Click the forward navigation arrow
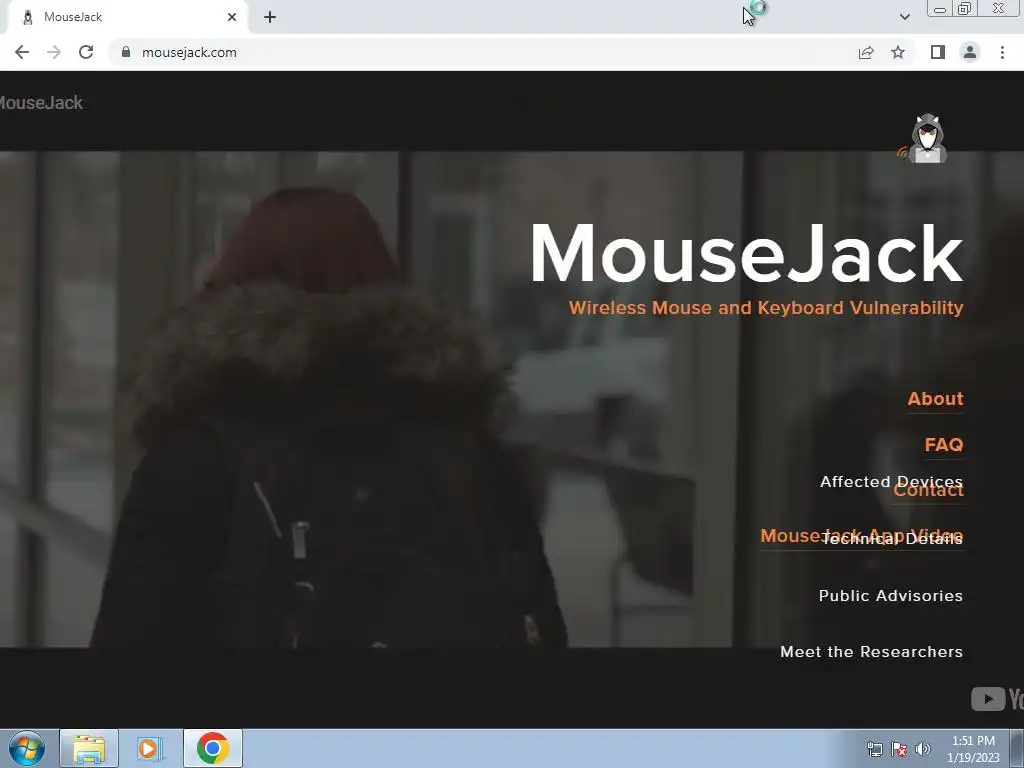 click(x=54, y=52)
